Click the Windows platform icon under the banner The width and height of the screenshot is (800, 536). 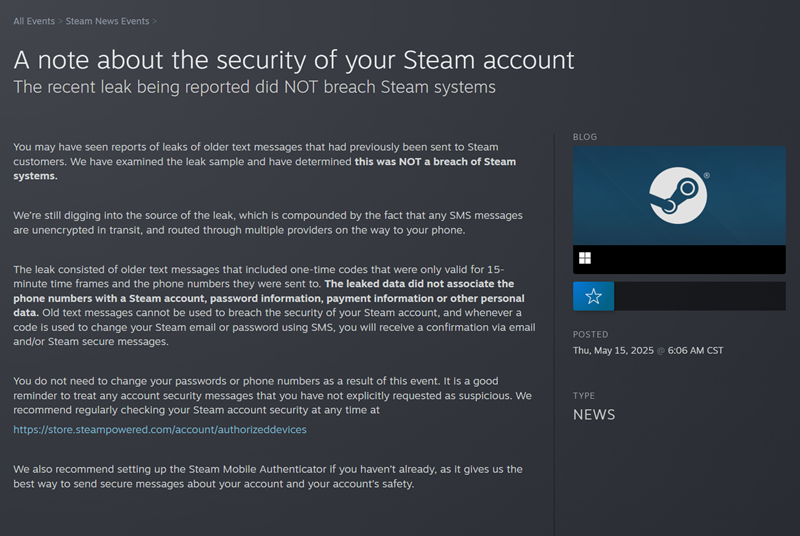coord(585,259)
